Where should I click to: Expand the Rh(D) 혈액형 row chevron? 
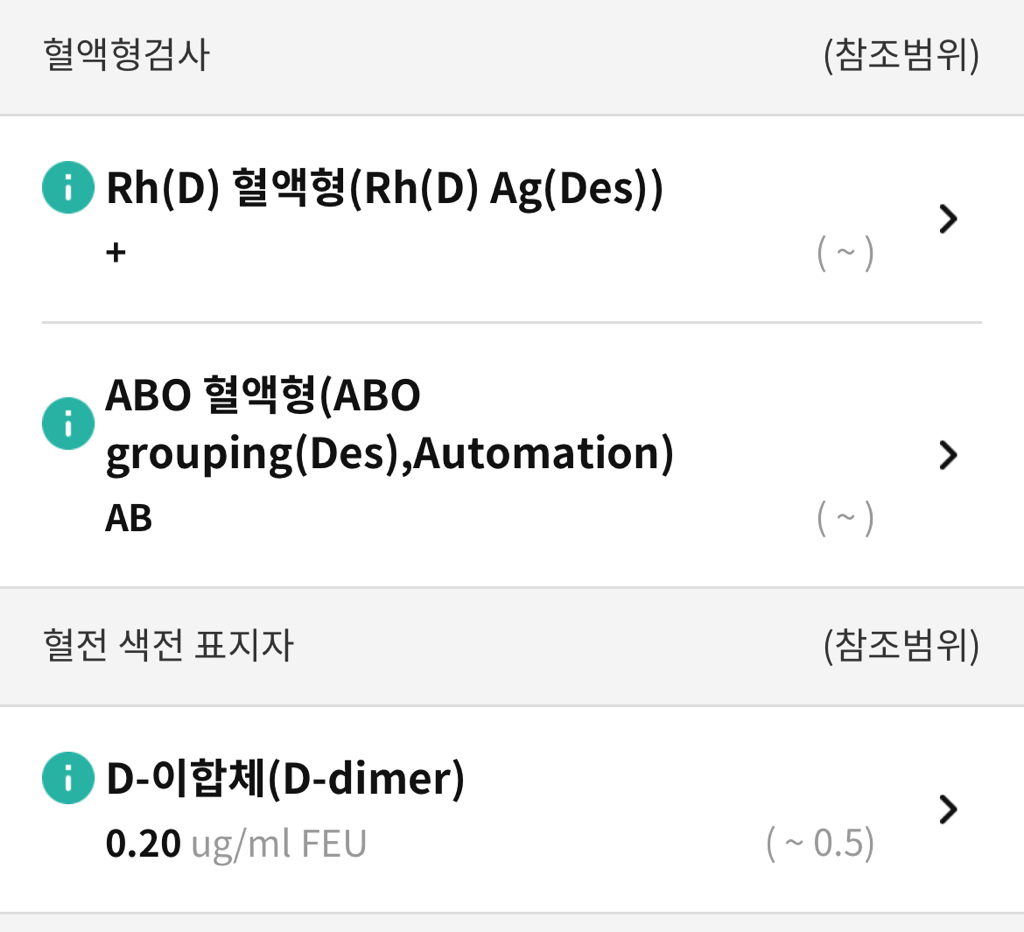949,219
